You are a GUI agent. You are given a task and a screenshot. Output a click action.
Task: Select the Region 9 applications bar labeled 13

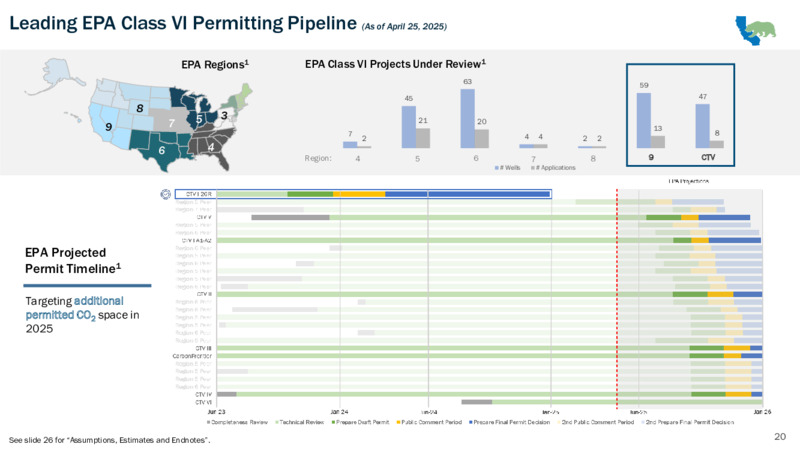[658, 141]
